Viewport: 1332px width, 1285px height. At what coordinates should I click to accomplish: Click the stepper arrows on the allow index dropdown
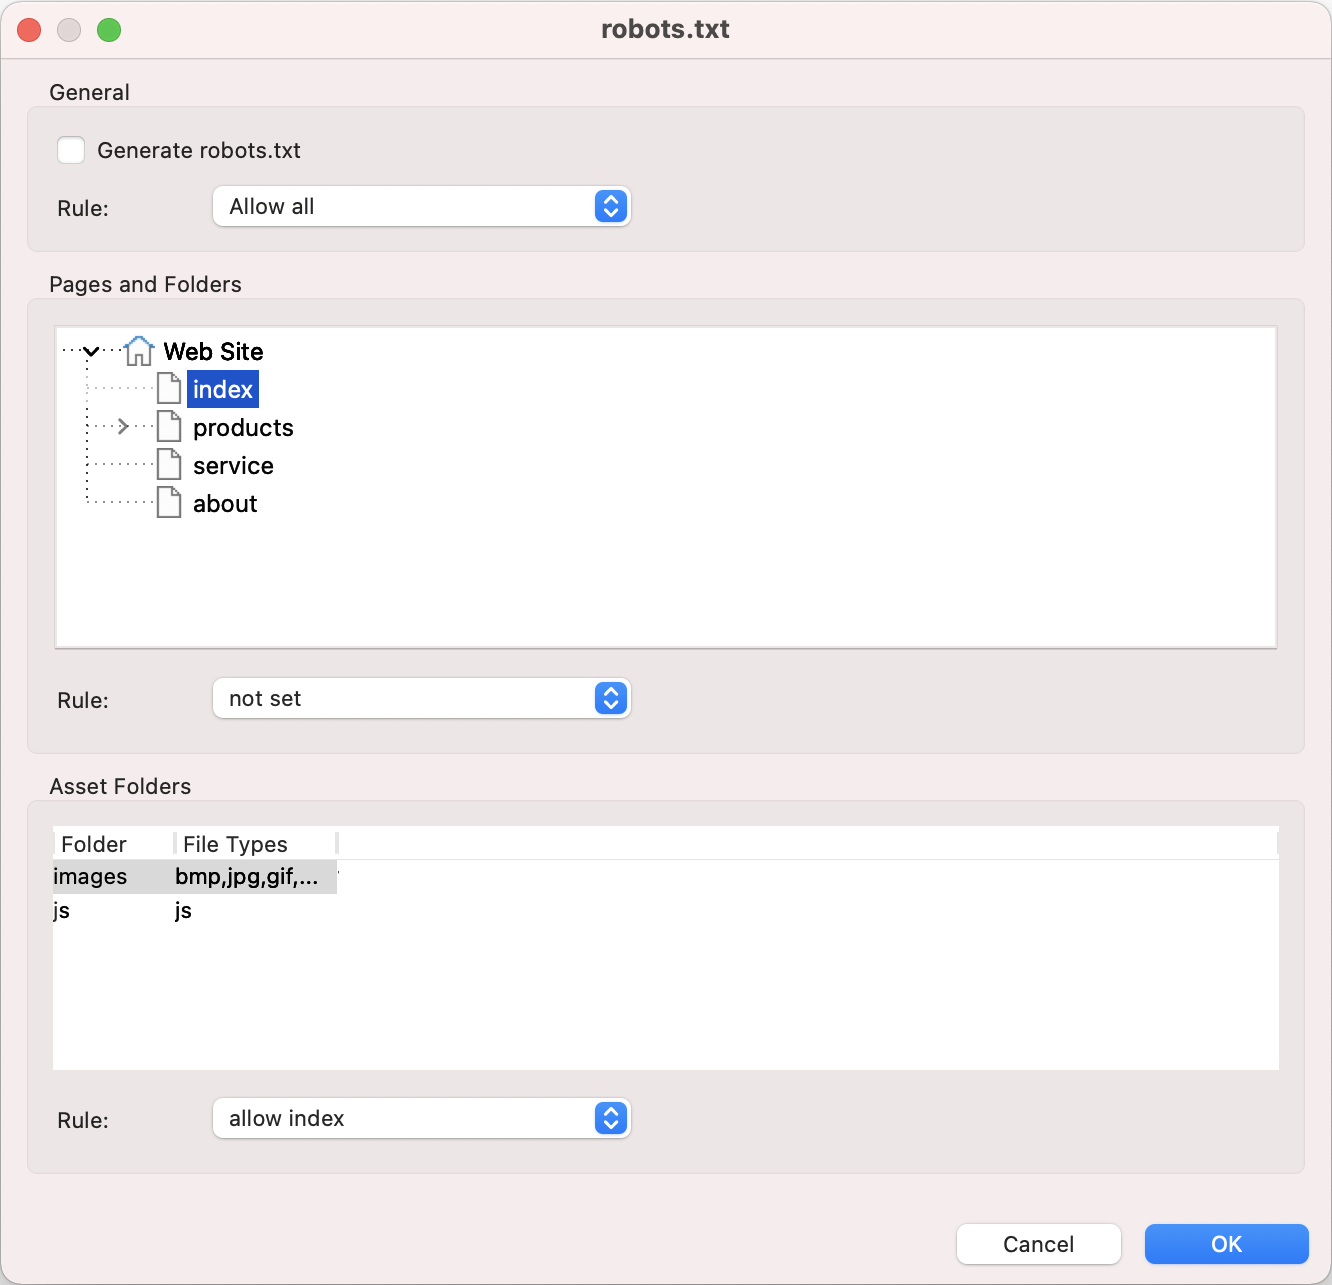pyautogui.click(x=611, y=1118)
